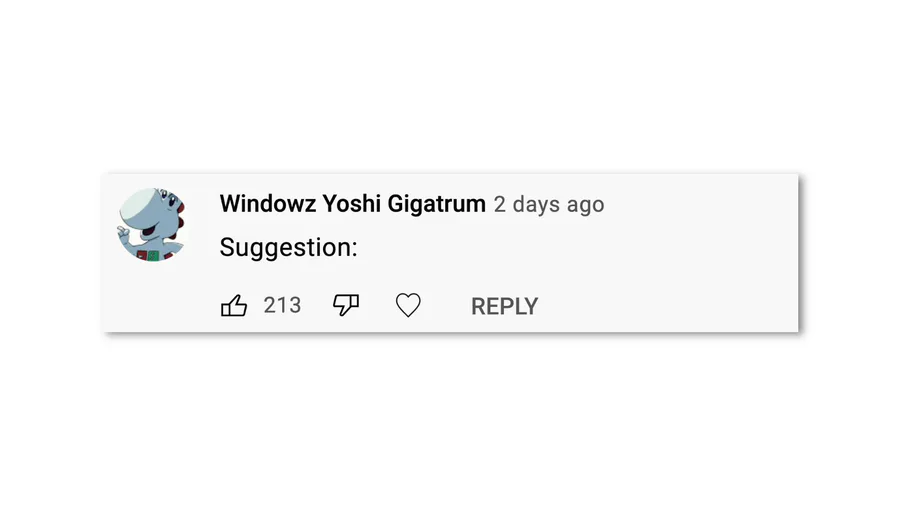
Task: Click the word "ago" in the timestamp
Action: [x=585, y=205]
